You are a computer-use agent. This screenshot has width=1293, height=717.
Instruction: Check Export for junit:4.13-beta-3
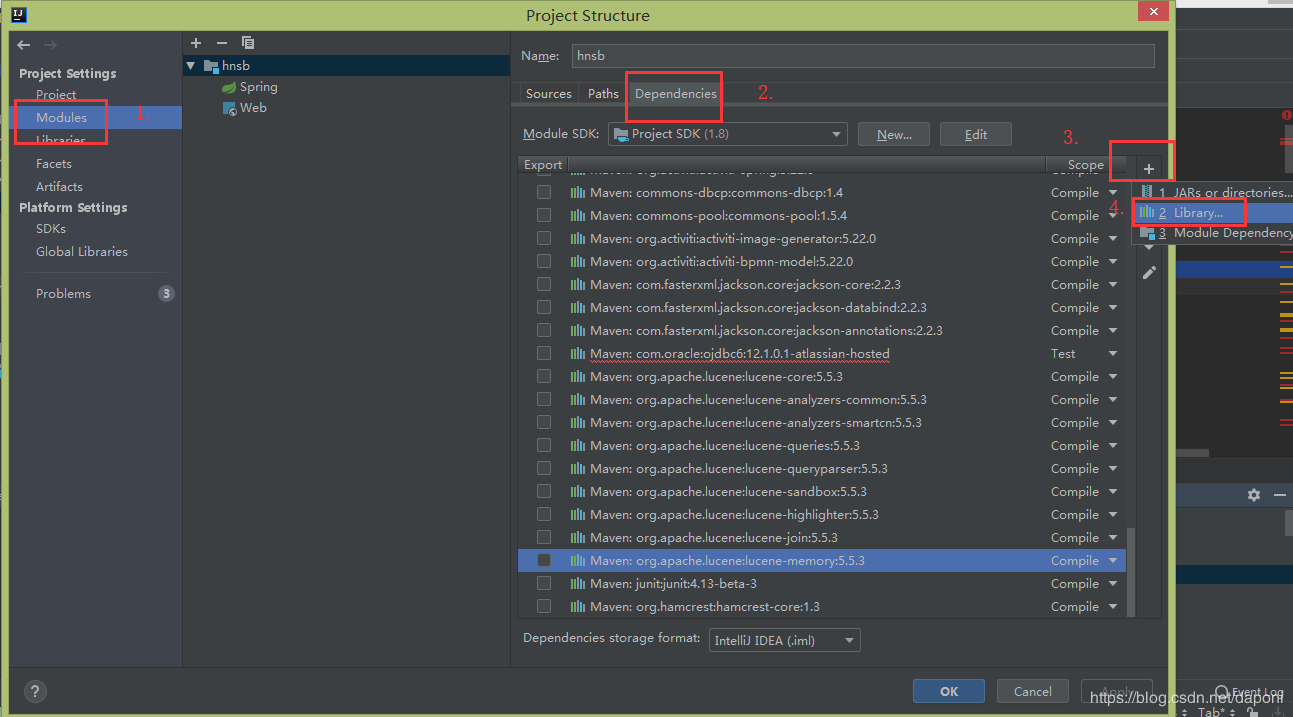point(544,583)
